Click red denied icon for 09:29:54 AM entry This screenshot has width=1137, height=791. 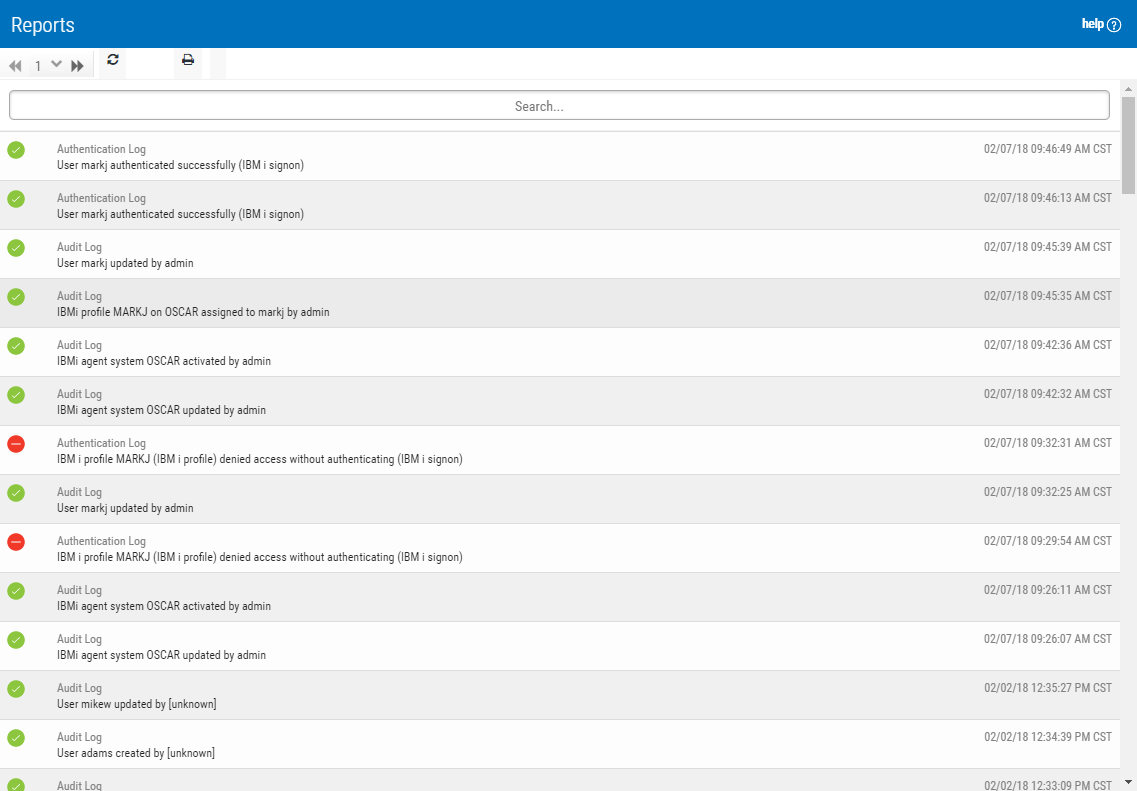(16, 542)
